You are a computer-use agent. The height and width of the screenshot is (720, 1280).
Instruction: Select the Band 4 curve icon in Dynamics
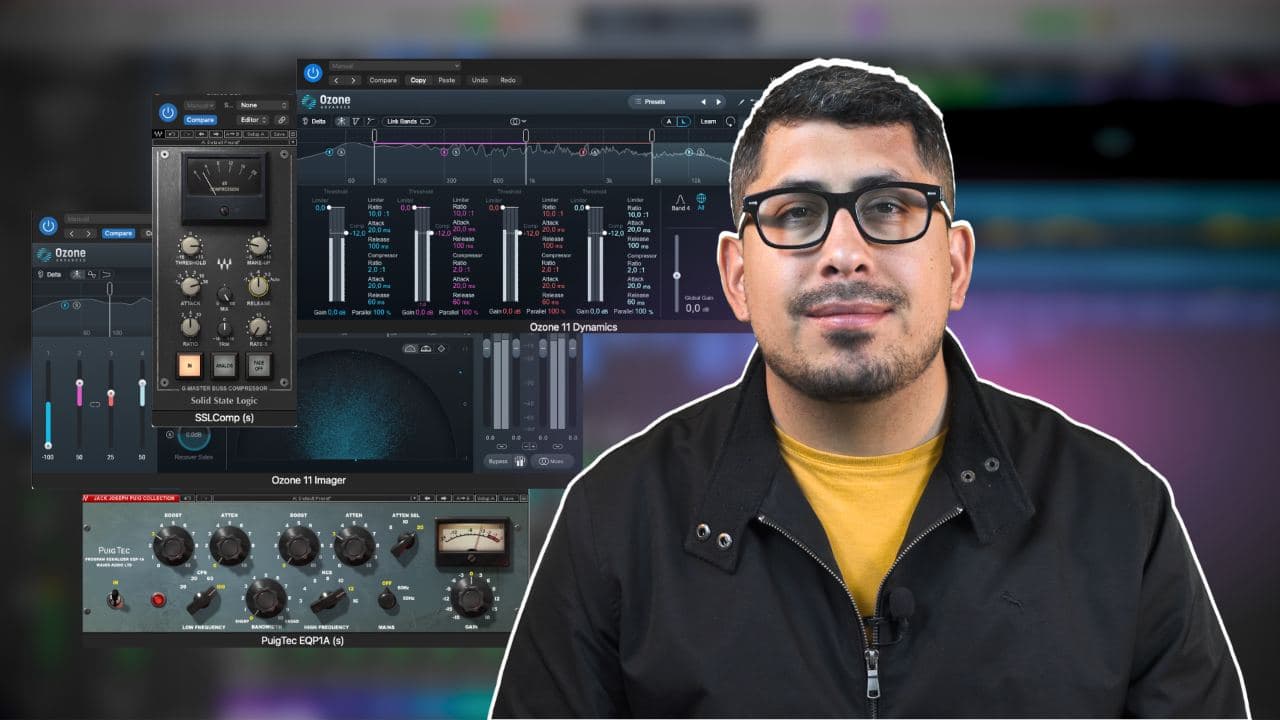click(x=681, y=202)
